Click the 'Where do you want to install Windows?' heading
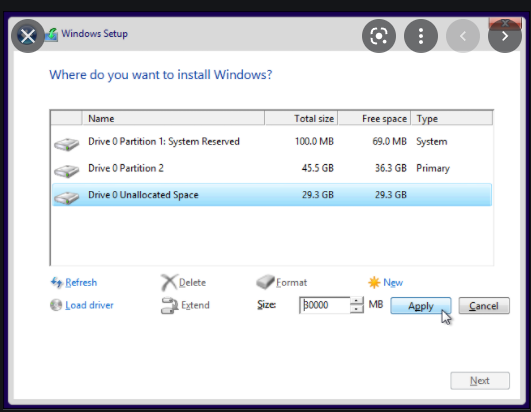531x412 pixels. (161, 75)
